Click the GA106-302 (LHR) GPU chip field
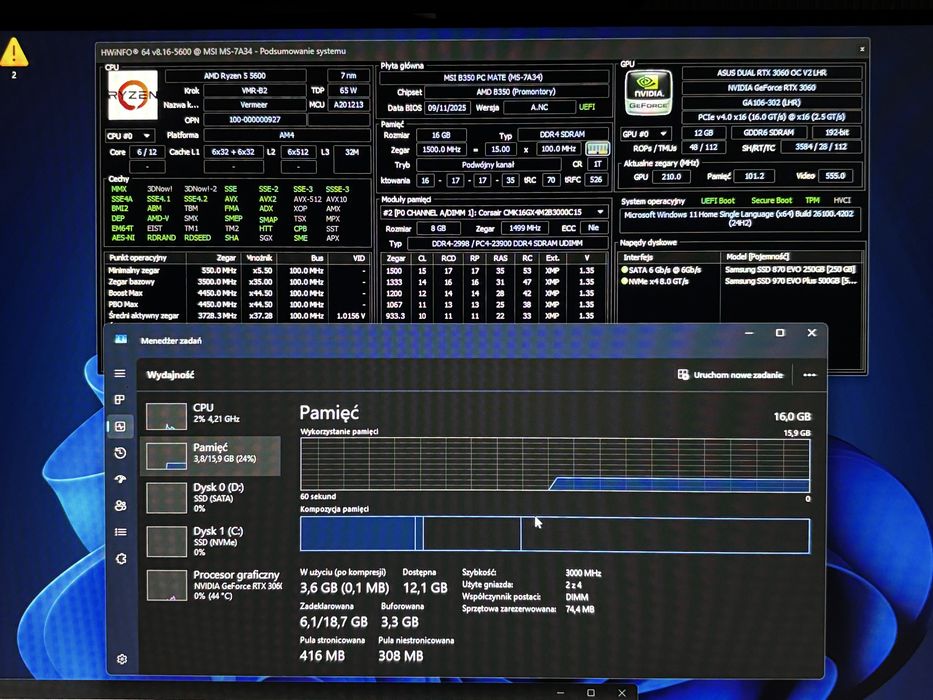This screenshot has height=700, width=933. coord(771,102)
